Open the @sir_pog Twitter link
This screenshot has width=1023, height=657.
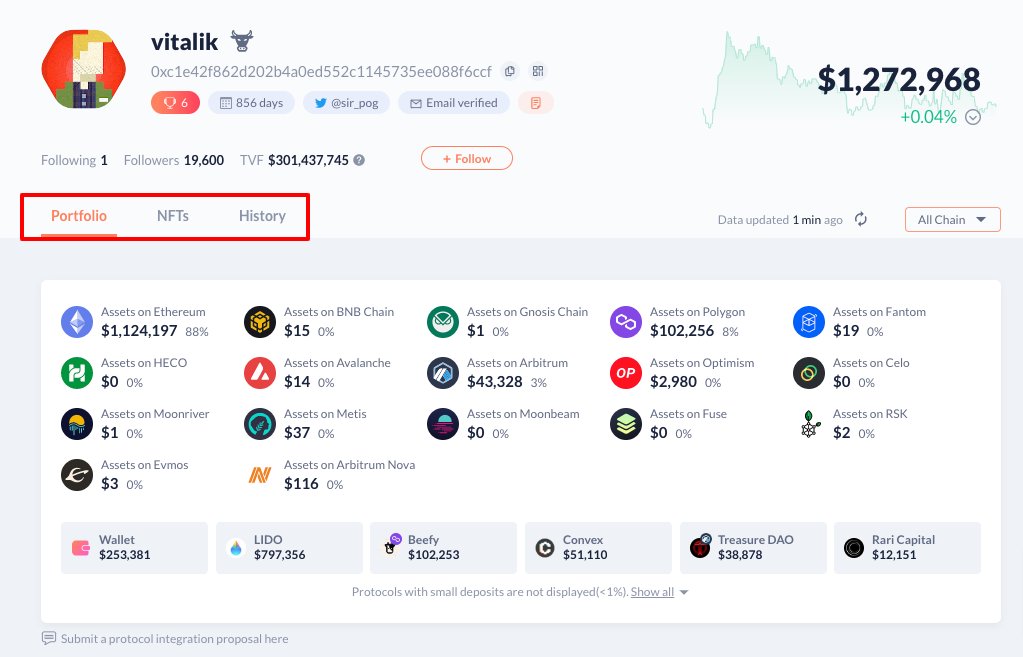pyautogui.click(x=347, y=102)
